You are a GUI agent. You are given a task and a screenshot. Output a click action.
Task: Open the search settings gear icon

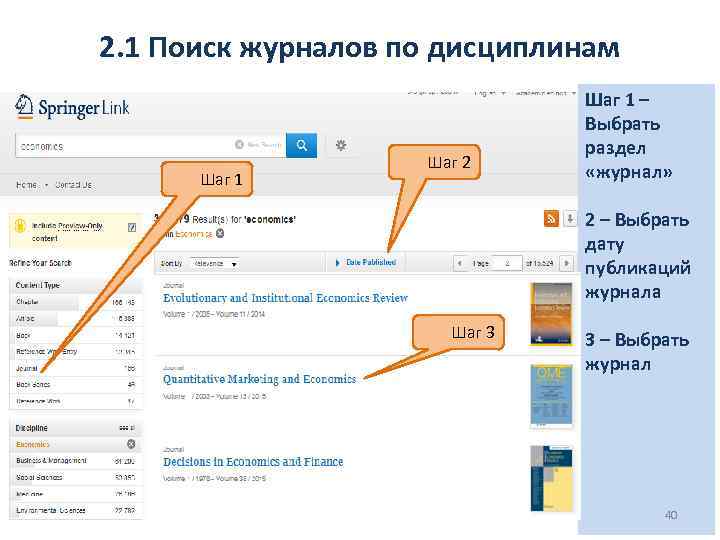click(341, 146)
